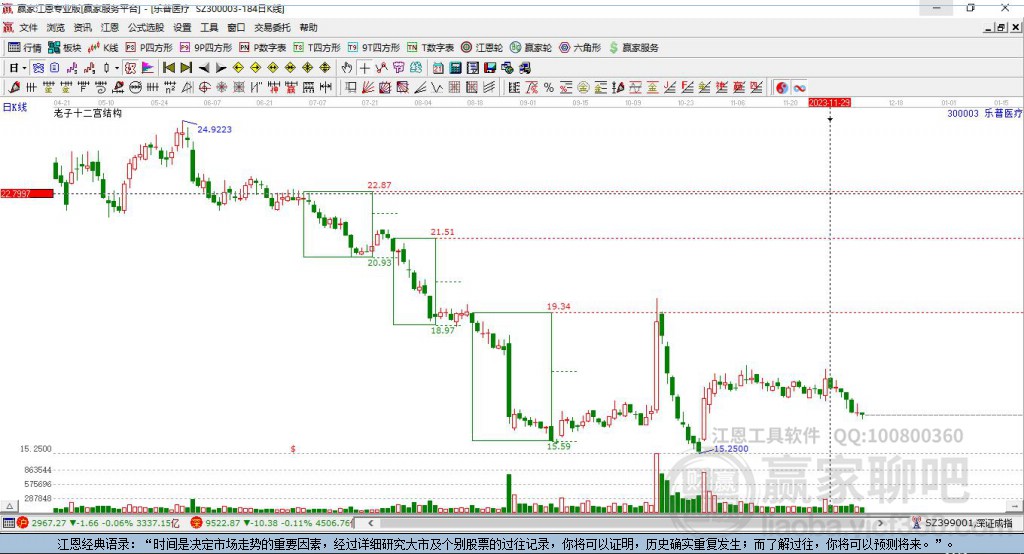1024x554 pixels.
Task: Open the 设置 menu
Action: coord(182,27)
